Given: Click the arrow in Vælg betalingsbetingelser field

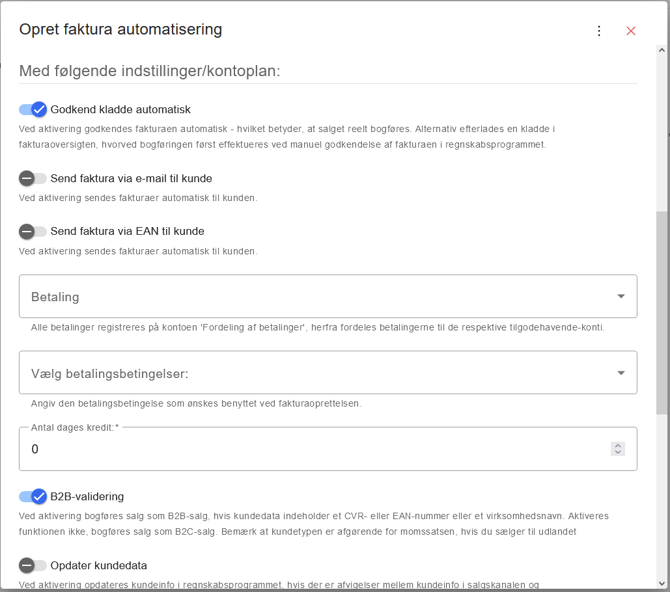Looking at the screenshot, I should (x=621, y=373).
